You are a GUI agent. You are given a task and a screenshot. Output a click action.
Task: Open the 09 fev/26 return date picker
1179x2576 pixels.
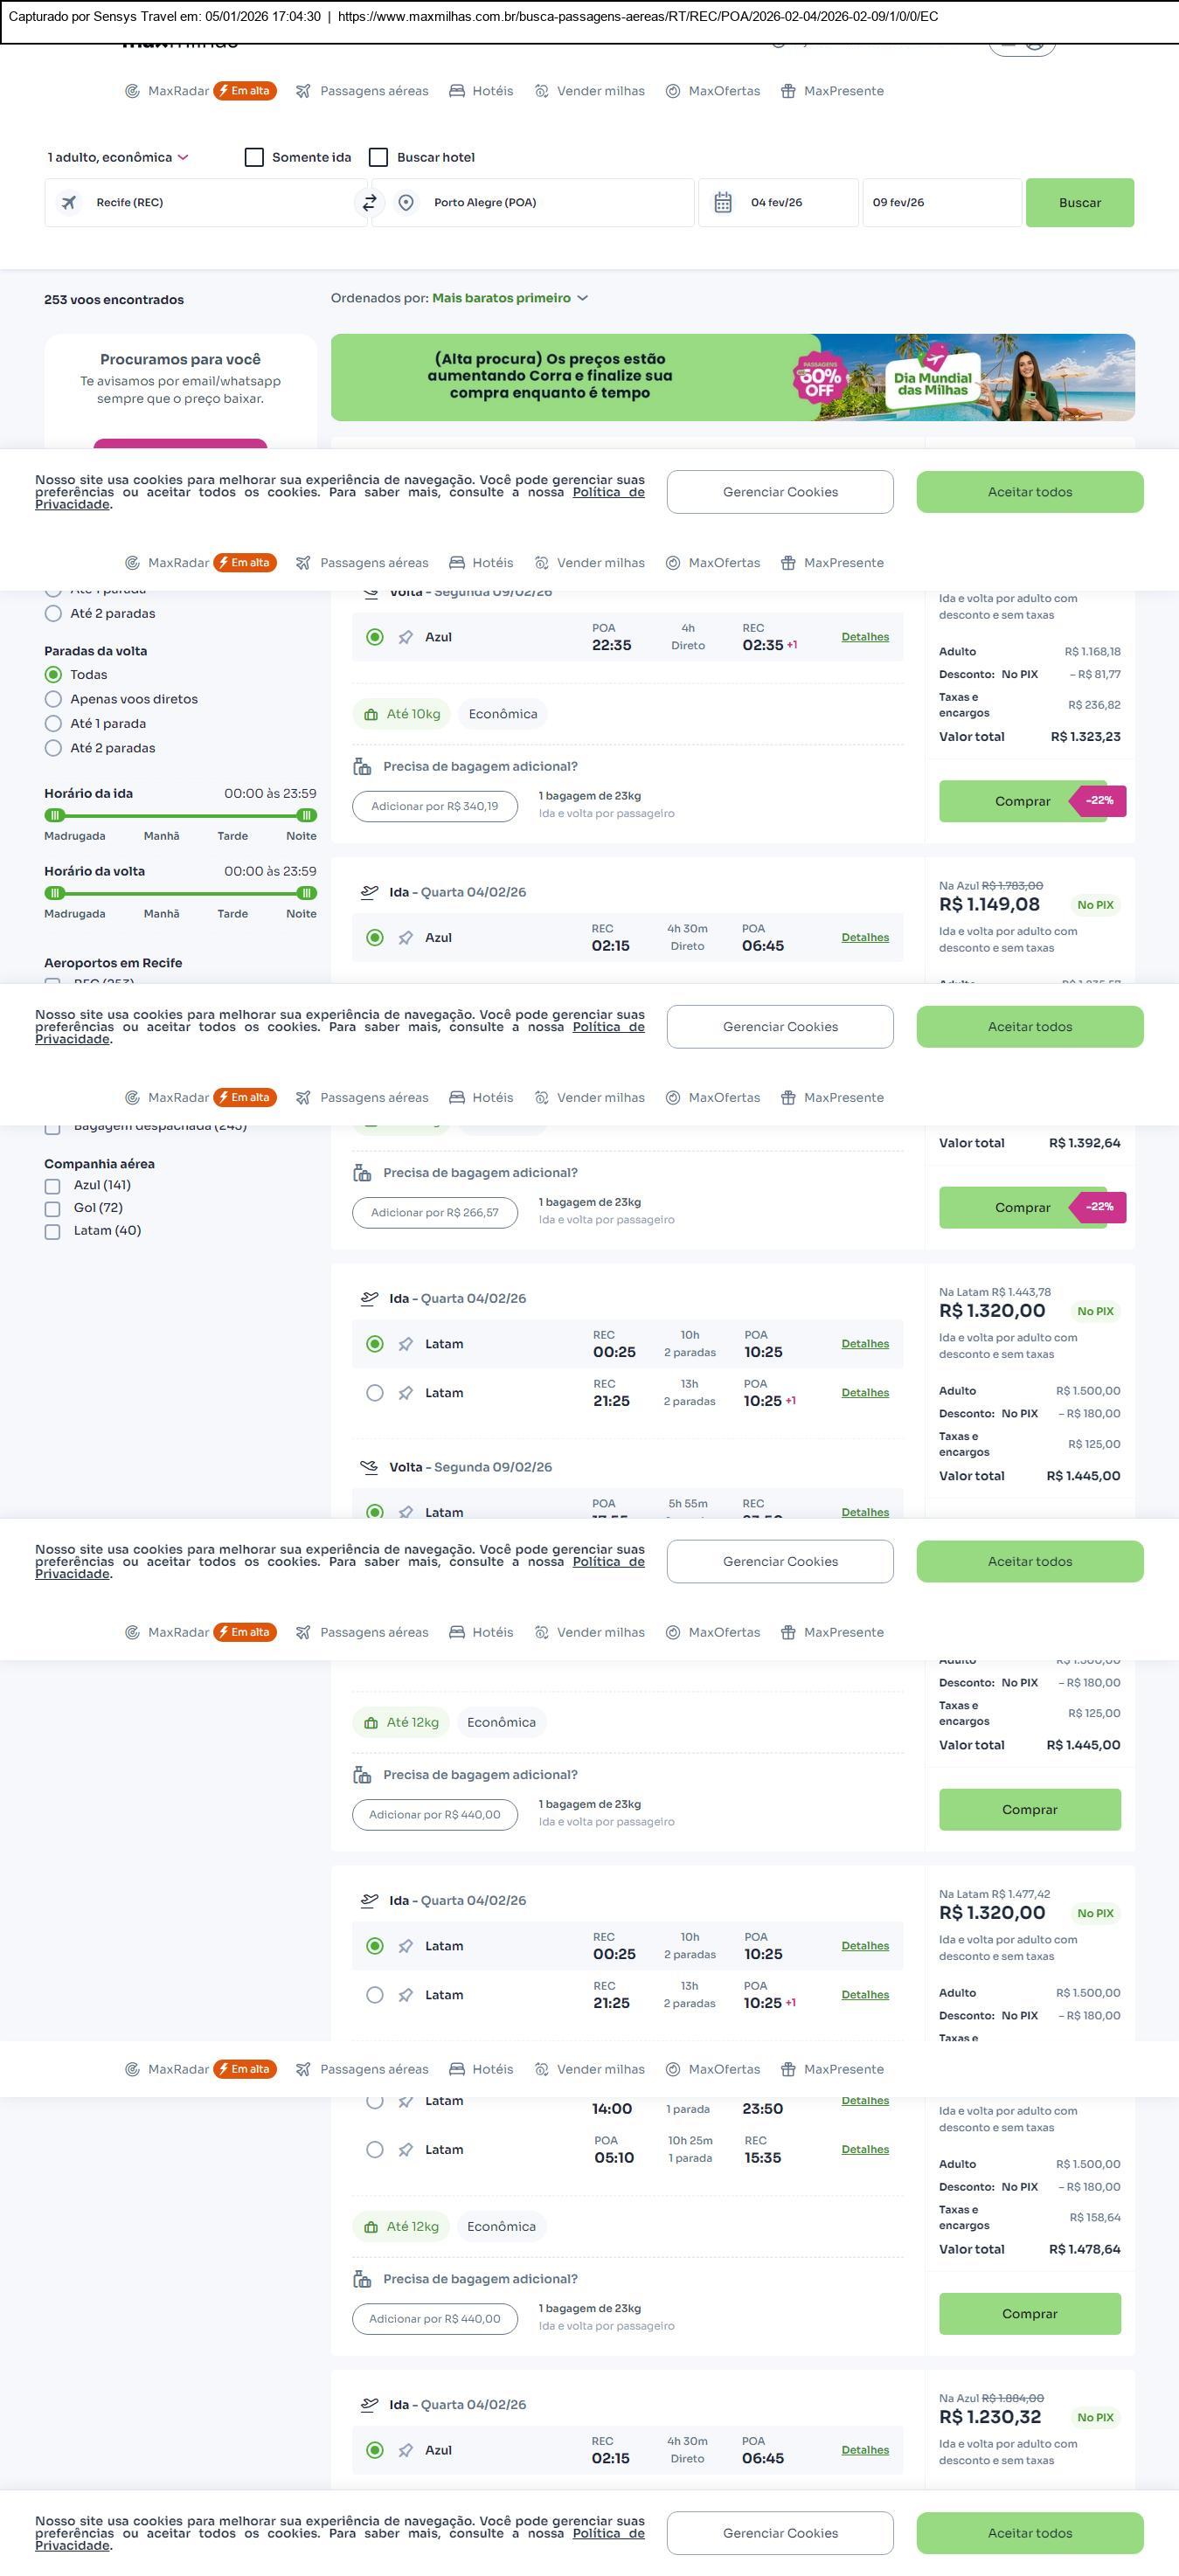pyautogui.click(x=941, y=203)
